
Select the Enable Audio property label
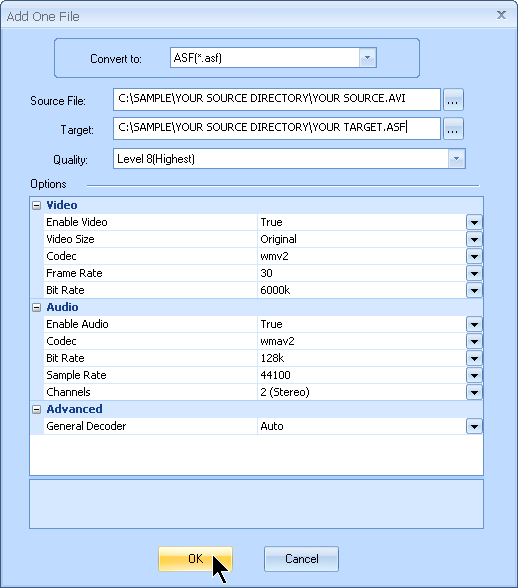coord(77,324)
